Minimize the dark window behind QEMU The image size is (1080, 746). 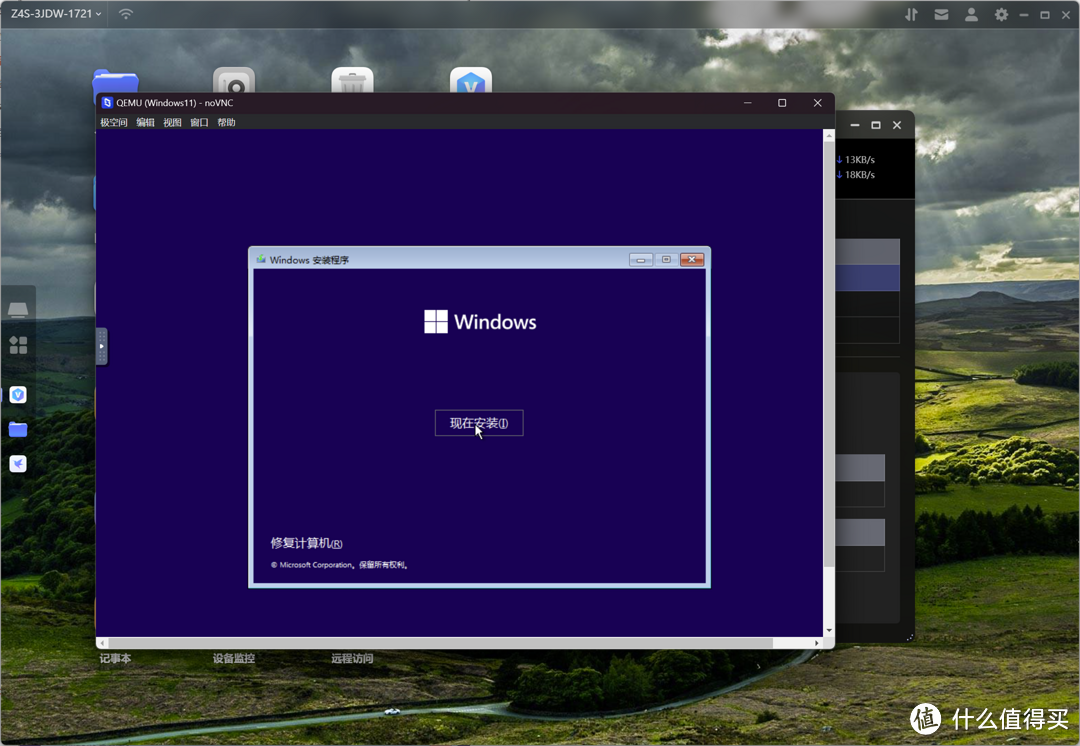[x=855, y=125]
